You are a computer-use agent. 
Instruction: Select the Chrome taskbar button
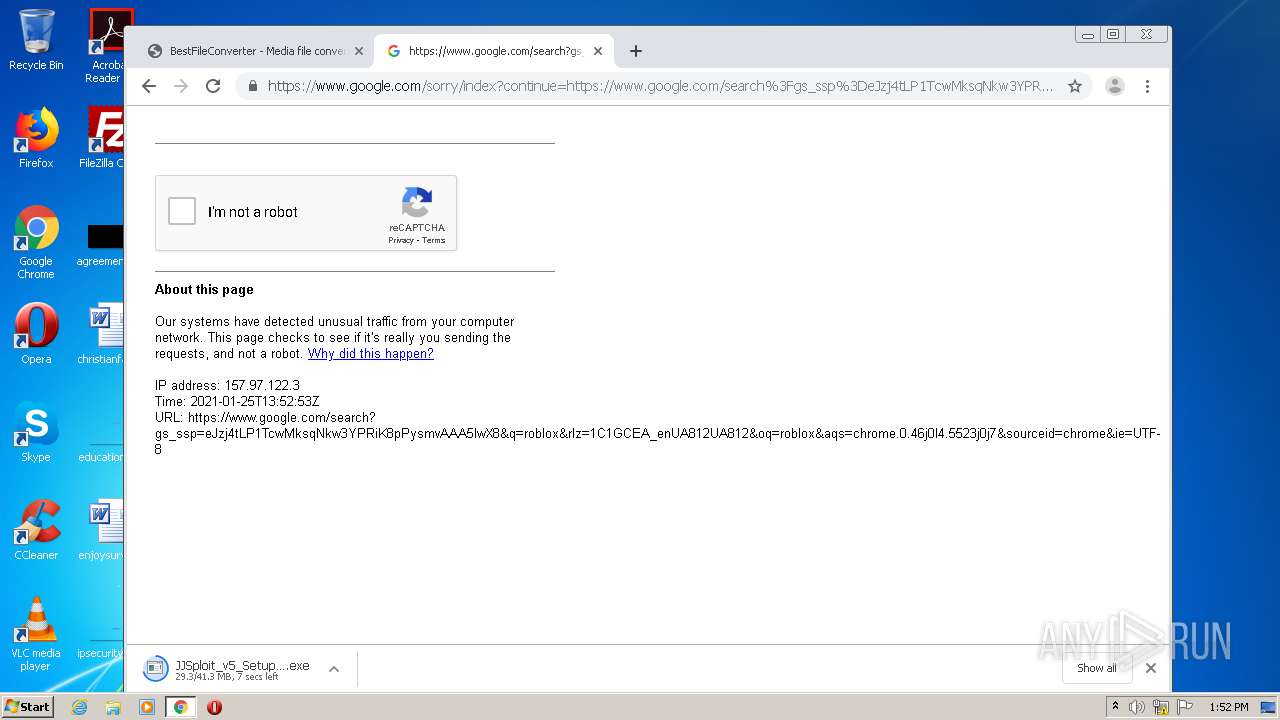180,707
